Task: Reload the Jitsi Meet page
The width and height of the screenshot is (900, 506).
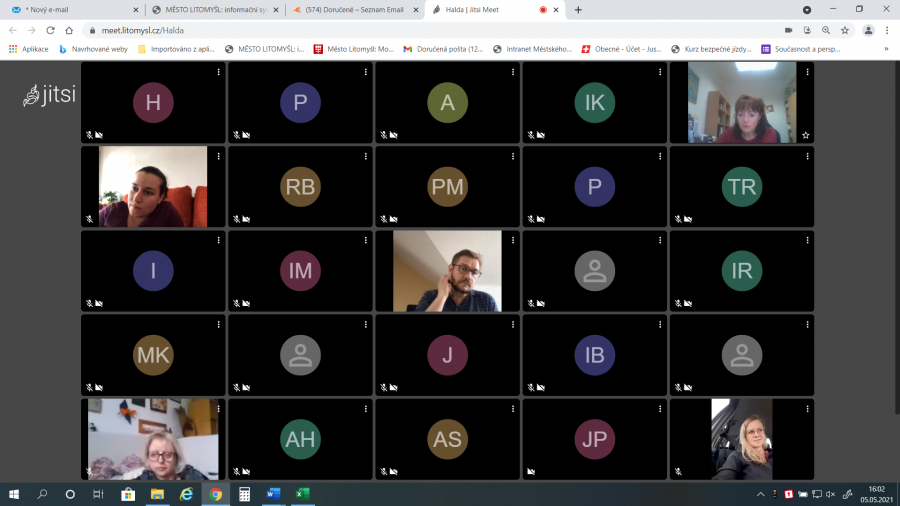Action: (49, 30)
